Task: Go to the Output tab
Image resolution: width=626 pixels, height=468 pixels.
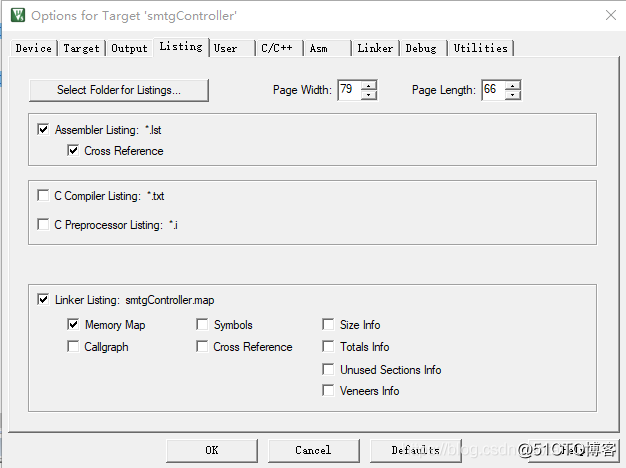Action: pos(129,48)
